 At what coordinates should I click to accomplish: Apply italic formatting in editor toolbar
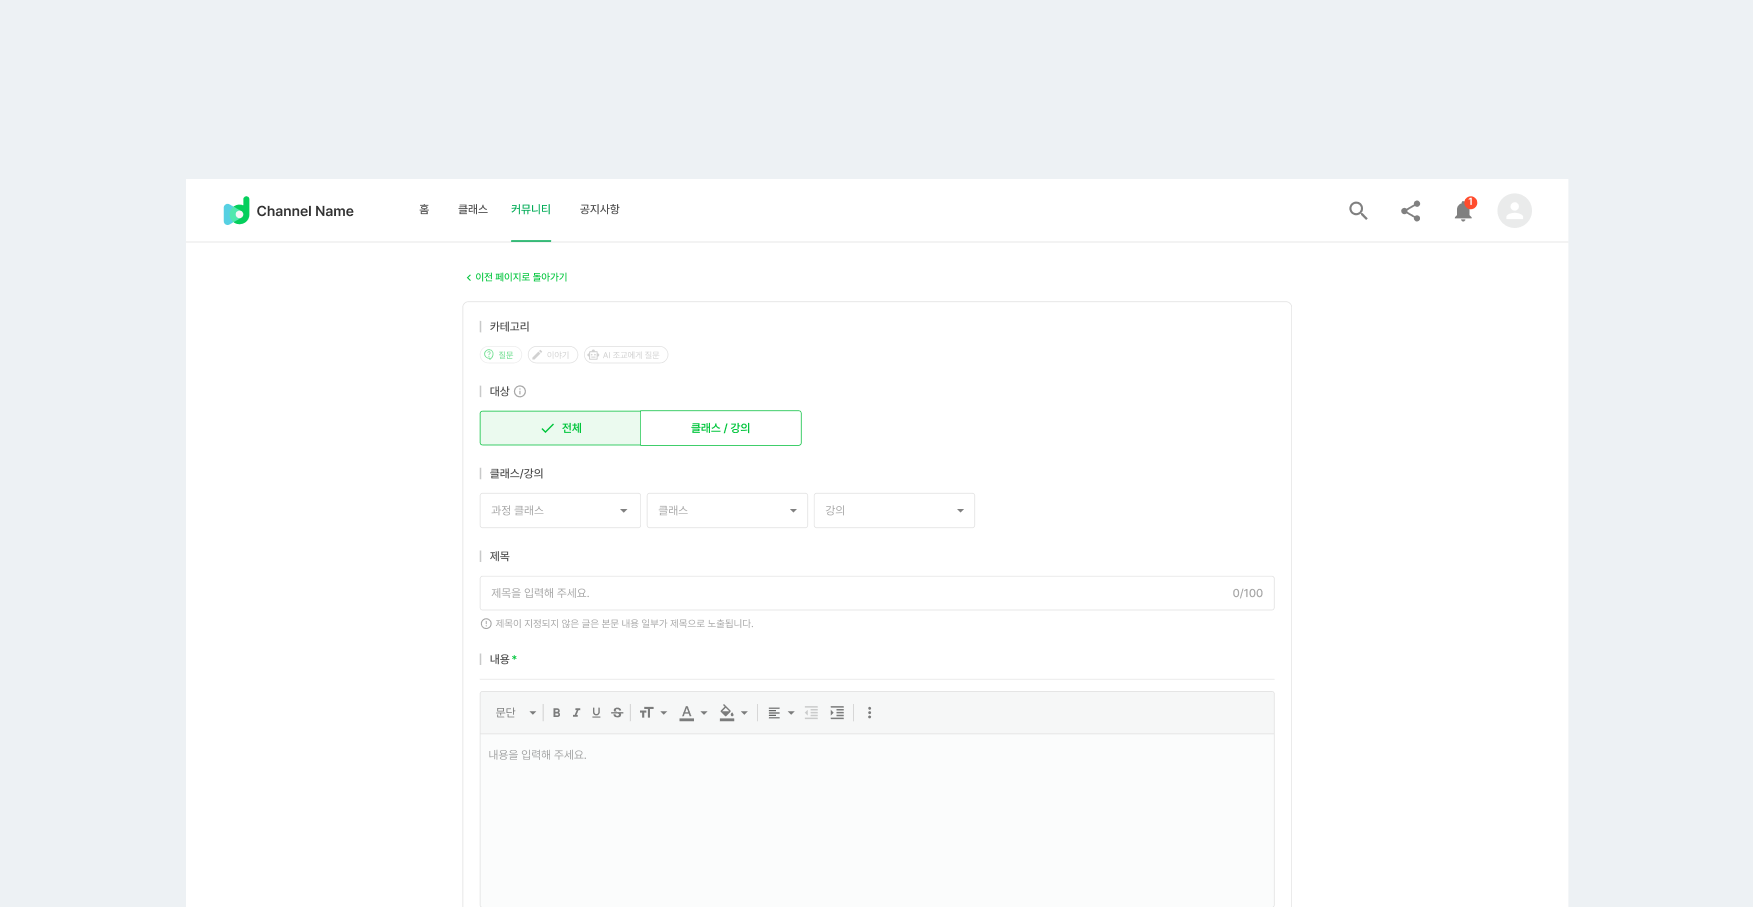pos(576,713)
